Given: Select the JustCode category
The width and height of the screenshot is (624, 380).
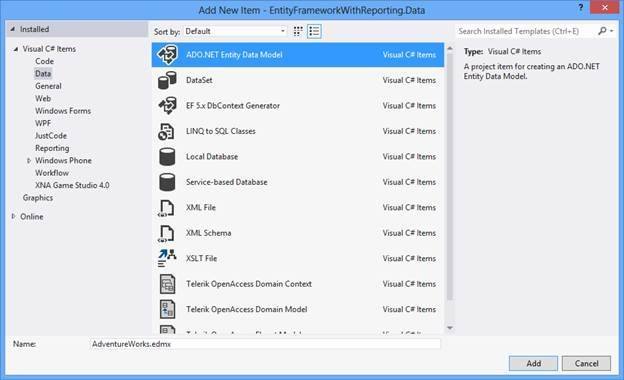Looking at the screenshot, I should 51,136.
